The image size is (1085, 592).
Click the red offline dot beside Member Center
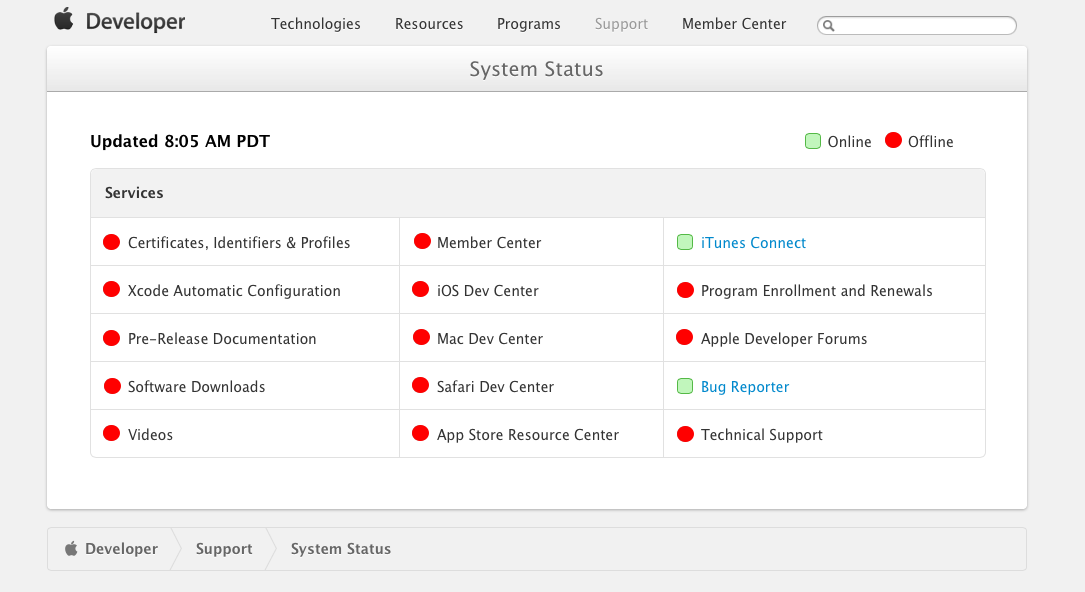point(422,241)
